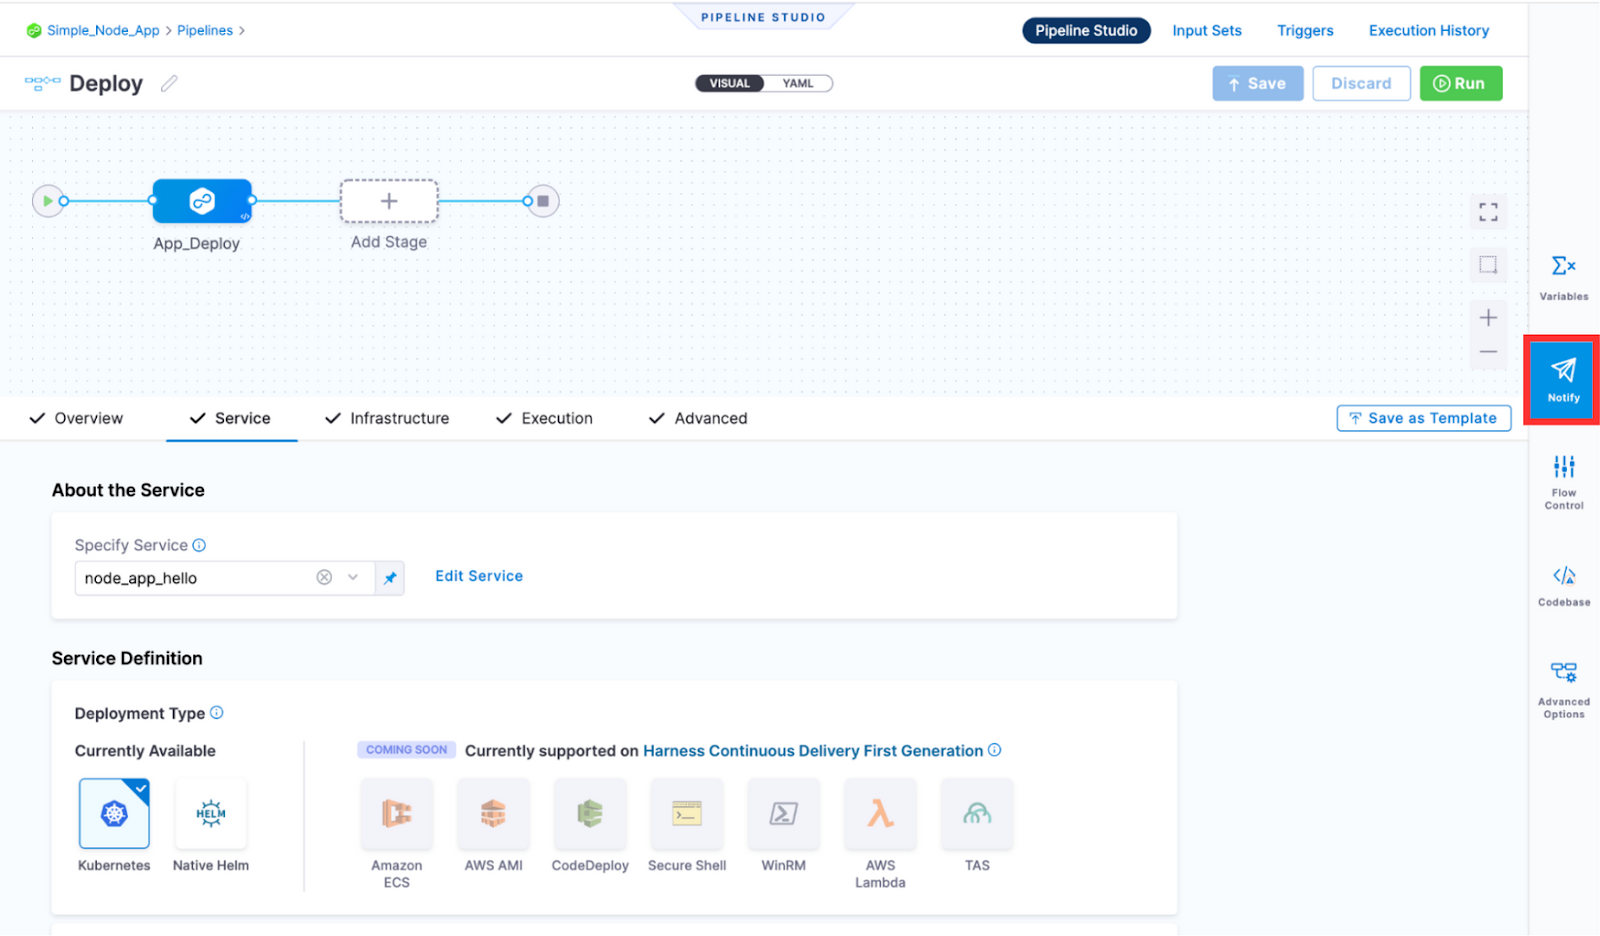
Task: Clear the node_app_hello service selection
Action: 324,577
